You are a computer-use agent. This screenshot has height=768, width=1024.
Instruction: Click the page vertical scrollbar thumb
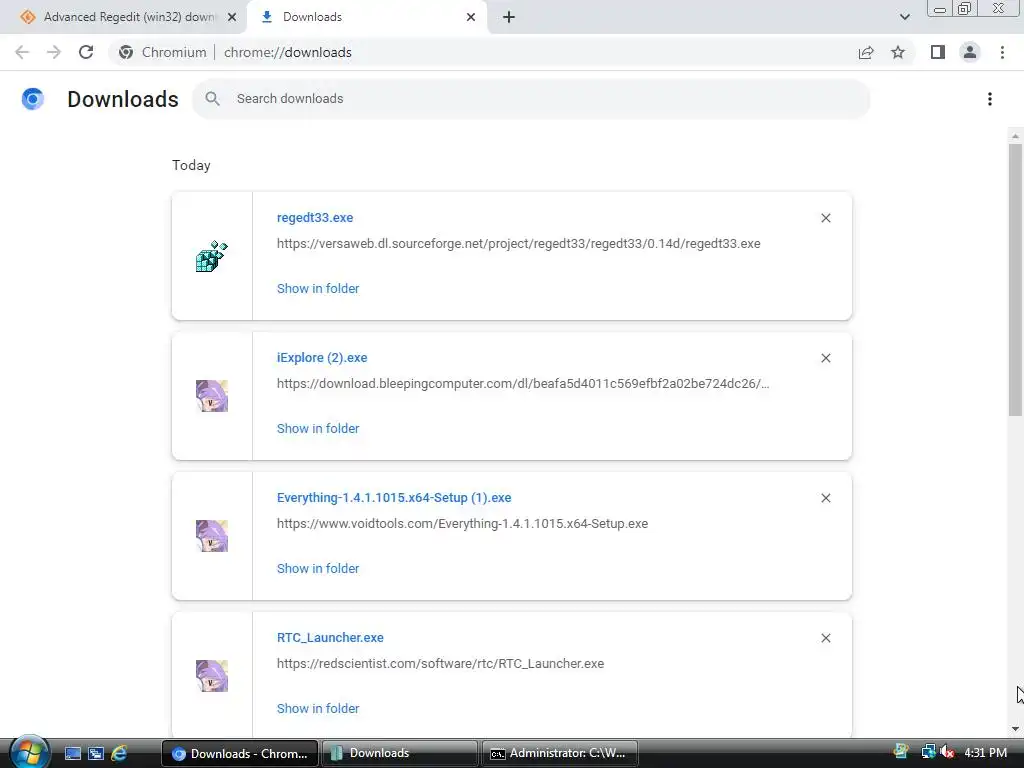click(1015, 280)
